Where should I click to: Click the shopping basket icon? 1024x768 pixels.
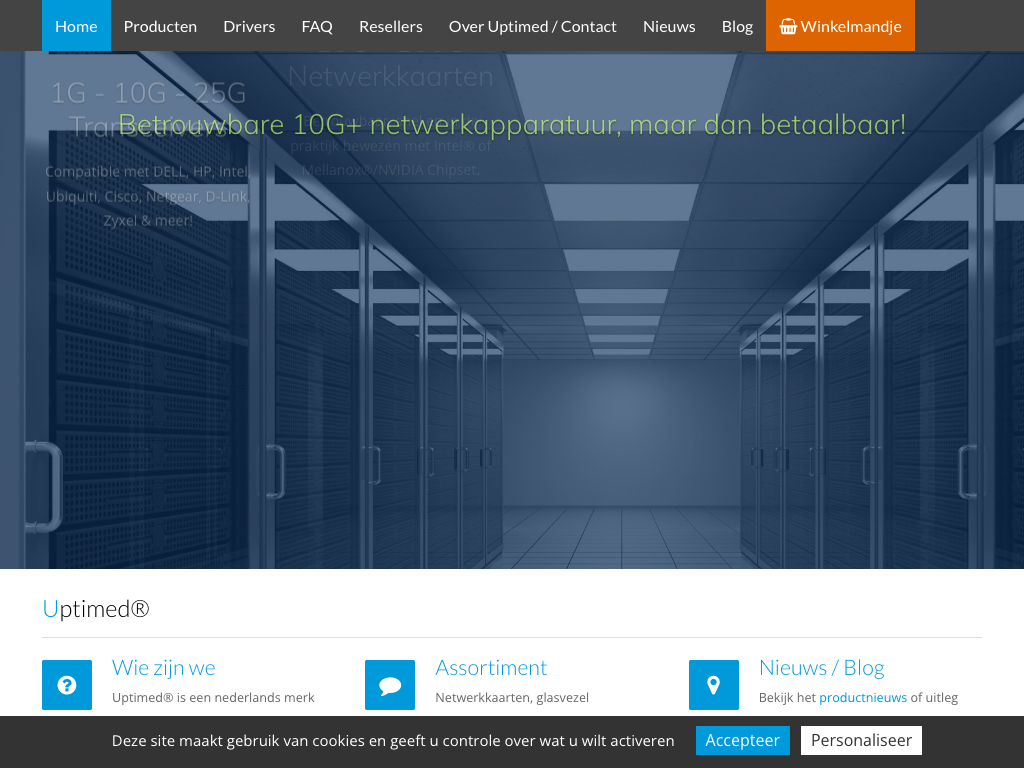(x=788, y=26)
